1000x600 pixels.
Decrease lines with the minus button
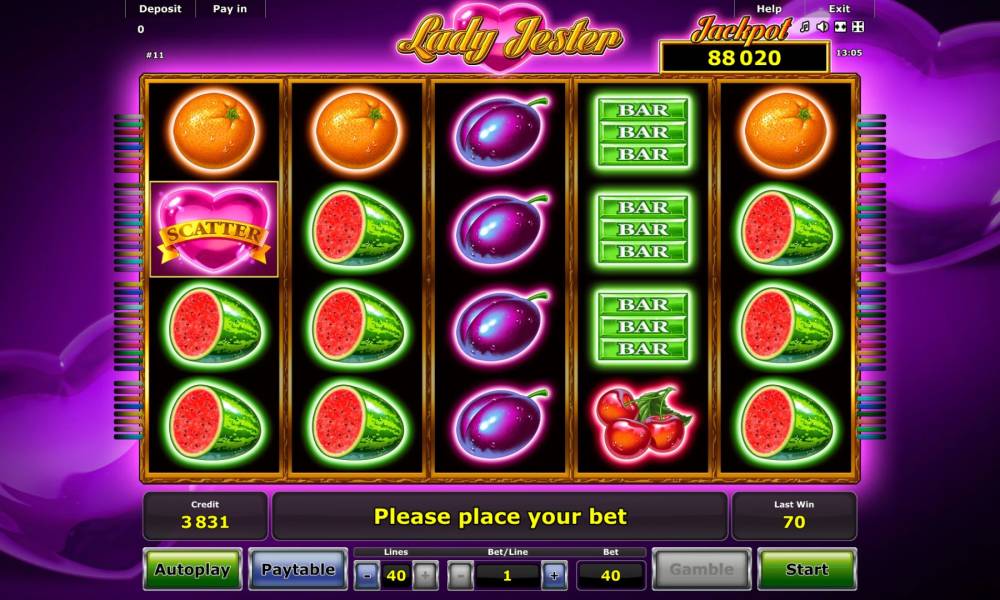coord(367,576)
